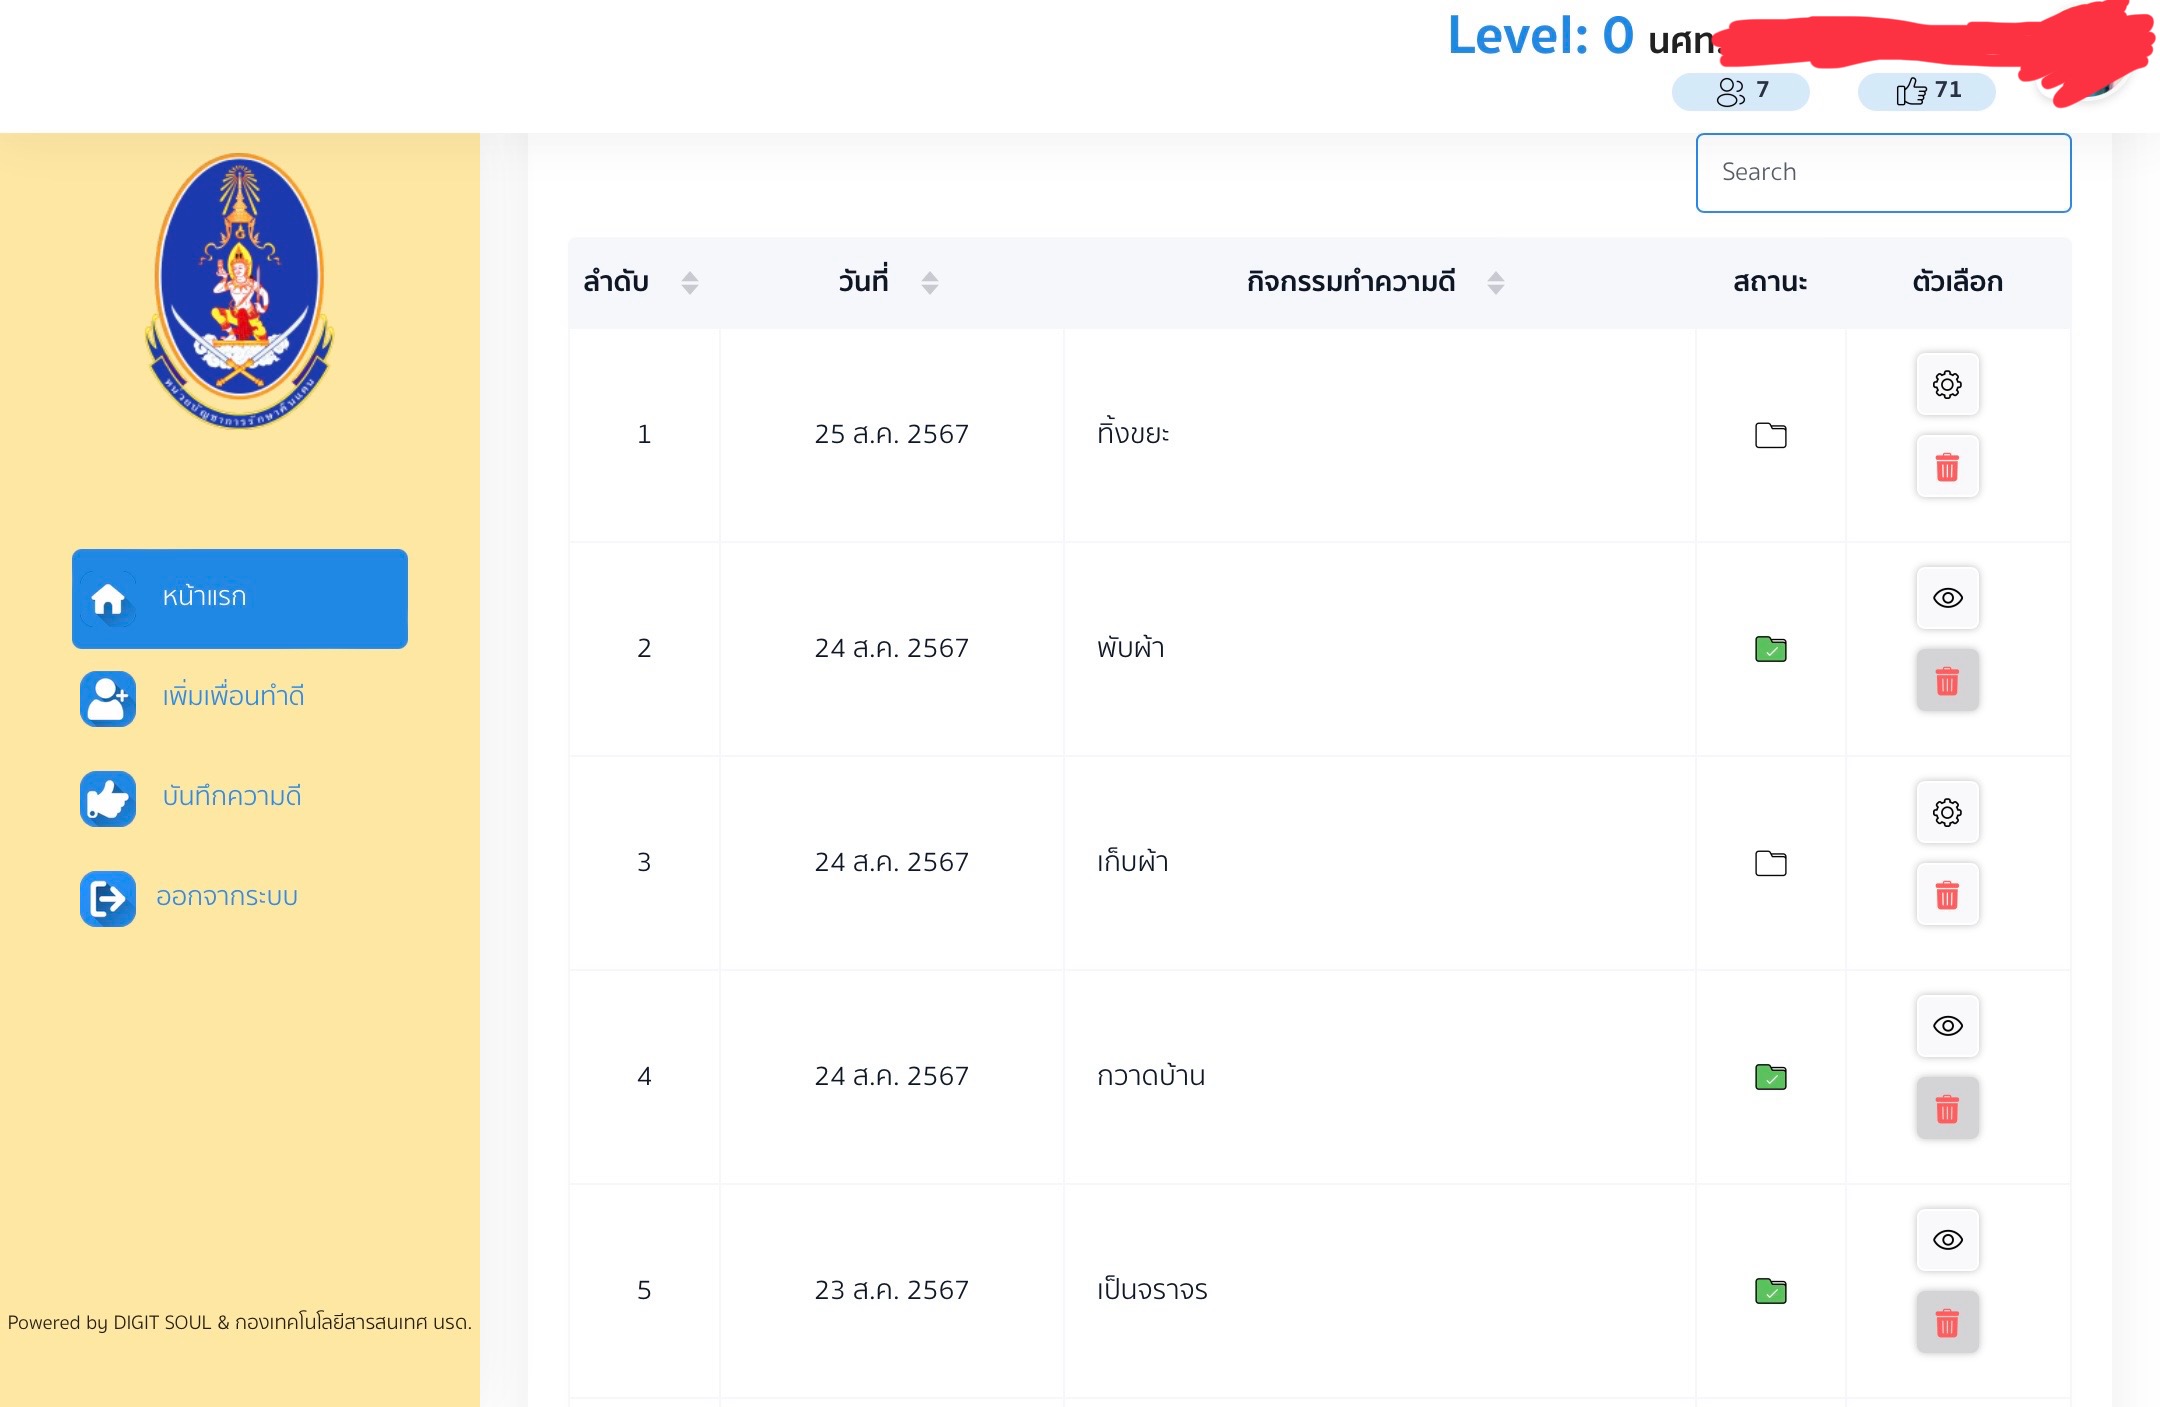Sort table by ลำดับ column arrows
Viewport: 2160px width, 1407px height.
click(689, 283)
